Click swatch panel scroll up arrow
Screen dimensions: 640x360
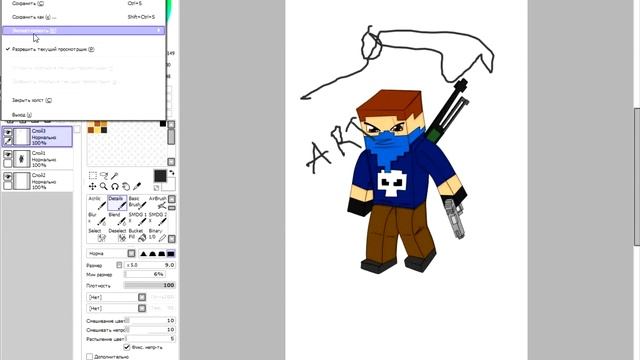171,124
